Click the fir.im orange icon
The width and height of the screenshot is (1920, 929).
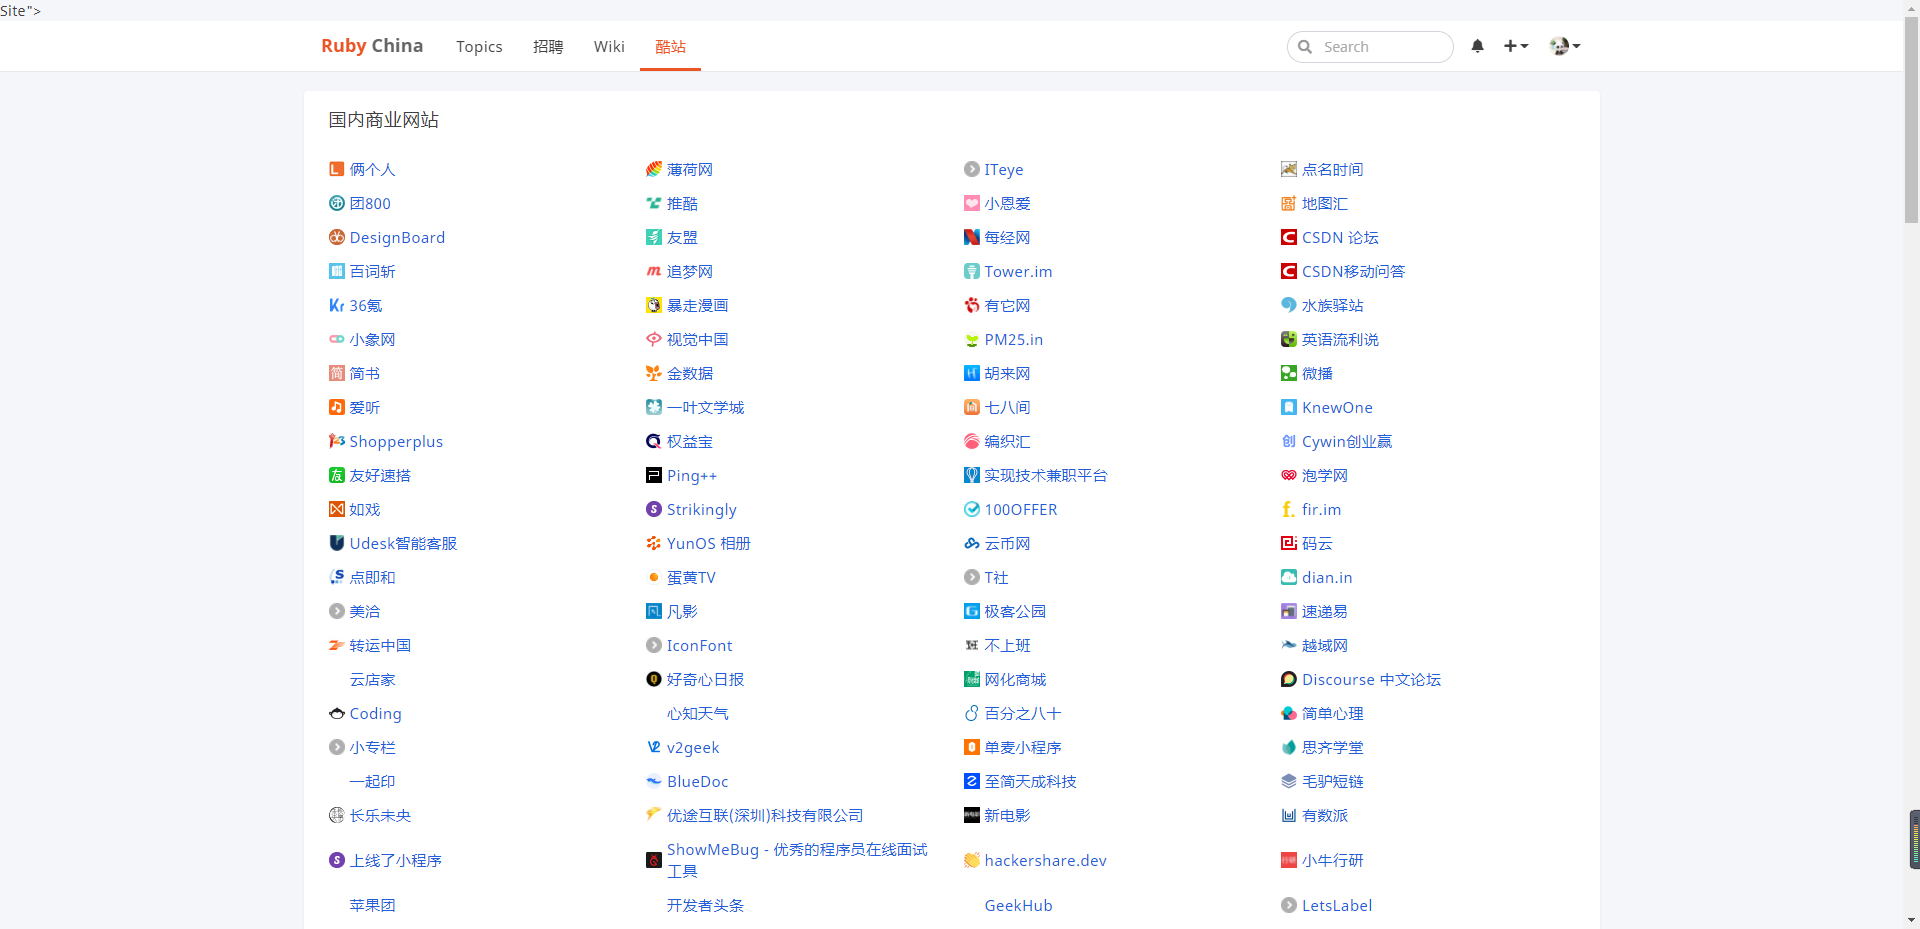click(1289, 509)
